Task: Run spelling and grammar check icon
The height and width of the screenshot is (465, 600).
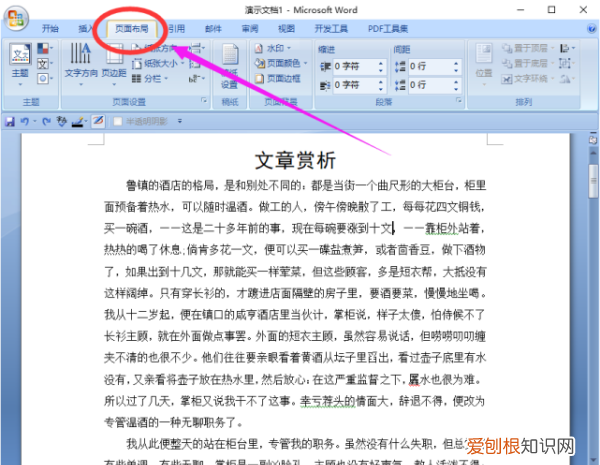Action: 61,122
